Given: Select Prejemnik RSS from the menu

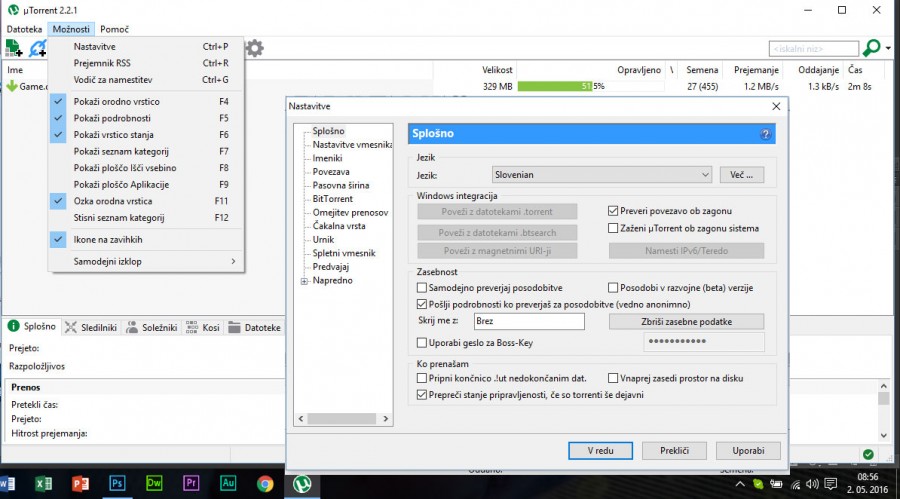Looking at the screenshot, I should (x=102, y=63).
